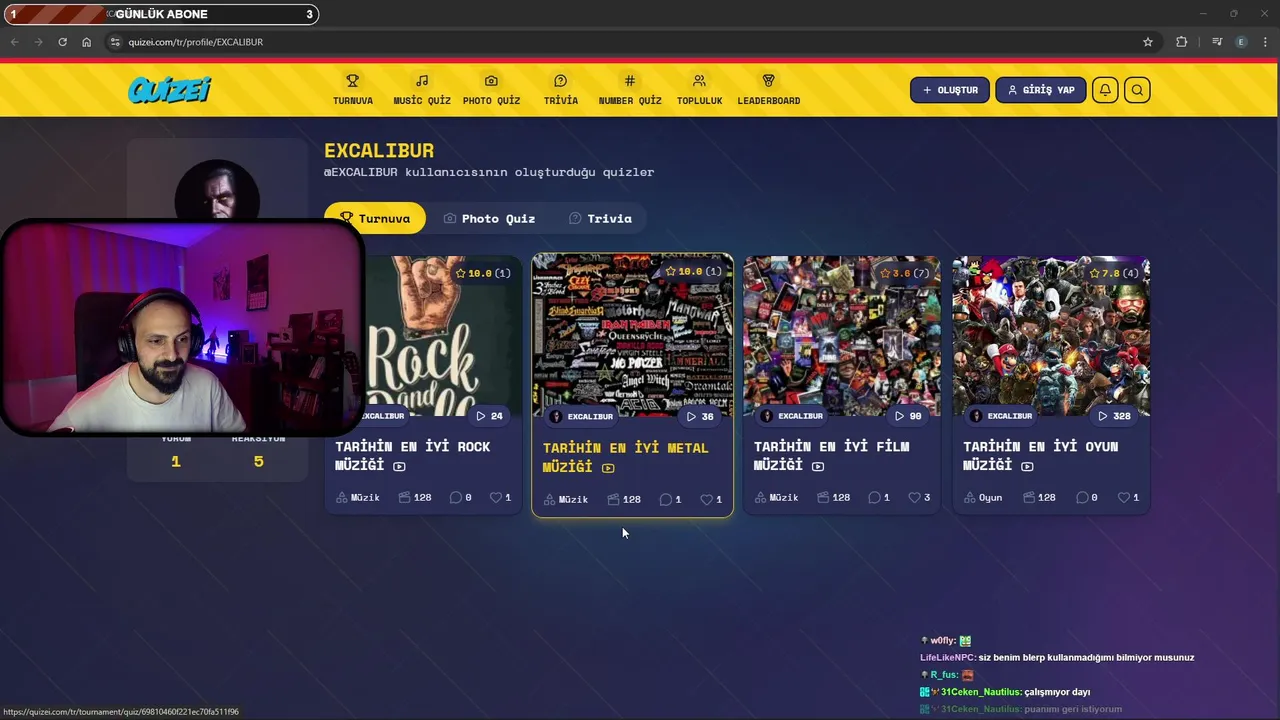This screenshot has width=1280, height=720.
Task: Select the Photo Quiz profile tab
Action: 489,218
